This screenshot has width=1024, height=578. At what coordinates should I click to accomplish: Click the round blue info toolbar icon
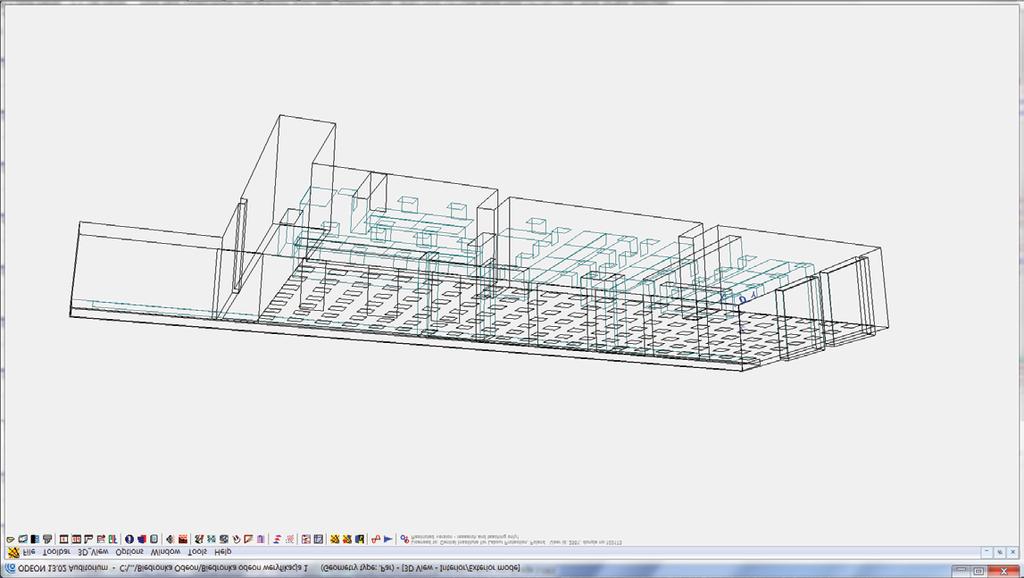(x=129, y=539)
